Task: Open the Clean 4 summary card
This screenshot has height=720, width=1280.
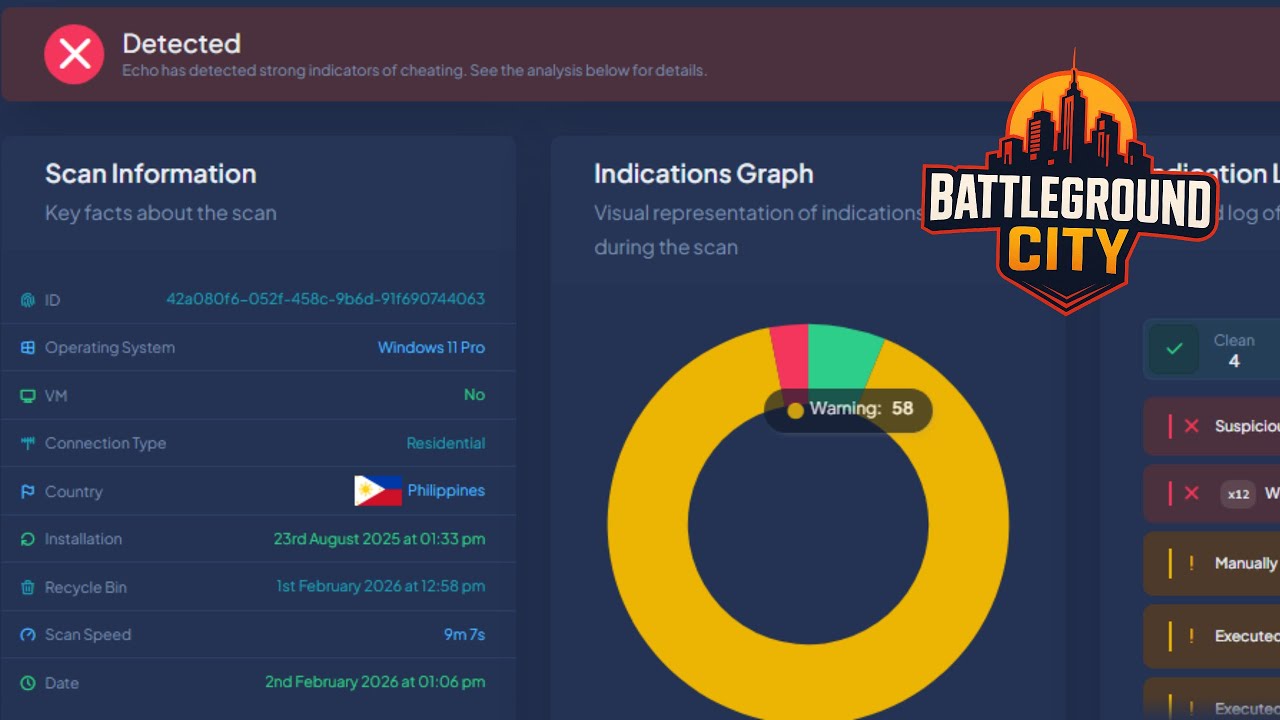Action: pos(1212,349)
